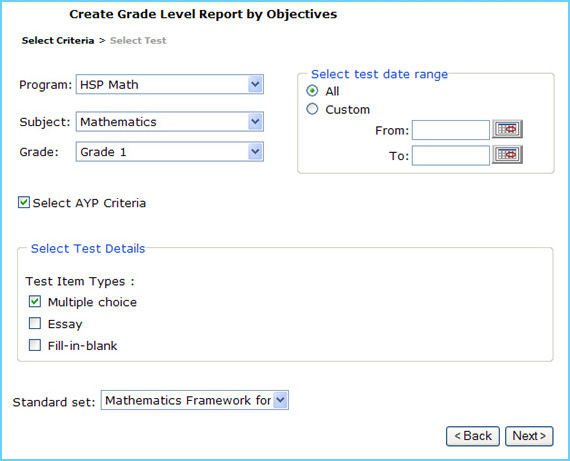The image size is (570, 461).
Task: Click the Select Test Details group heading
Action: (88, 249)
